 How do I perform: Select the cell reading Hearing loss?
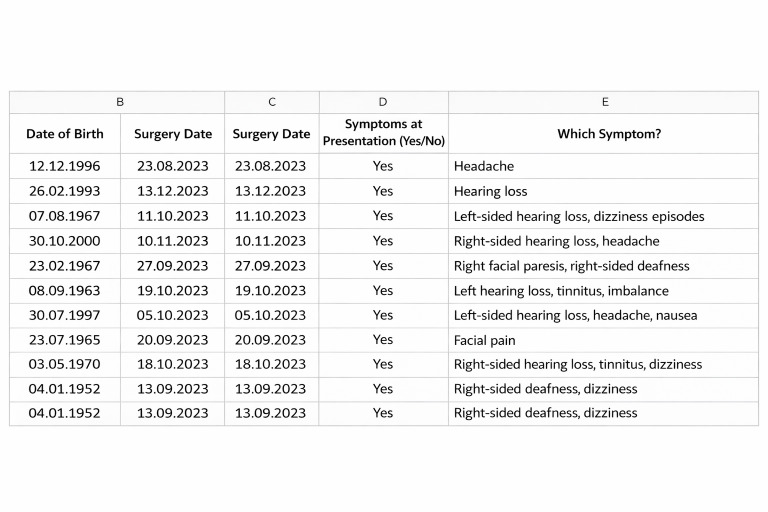(x=603, y=191)
